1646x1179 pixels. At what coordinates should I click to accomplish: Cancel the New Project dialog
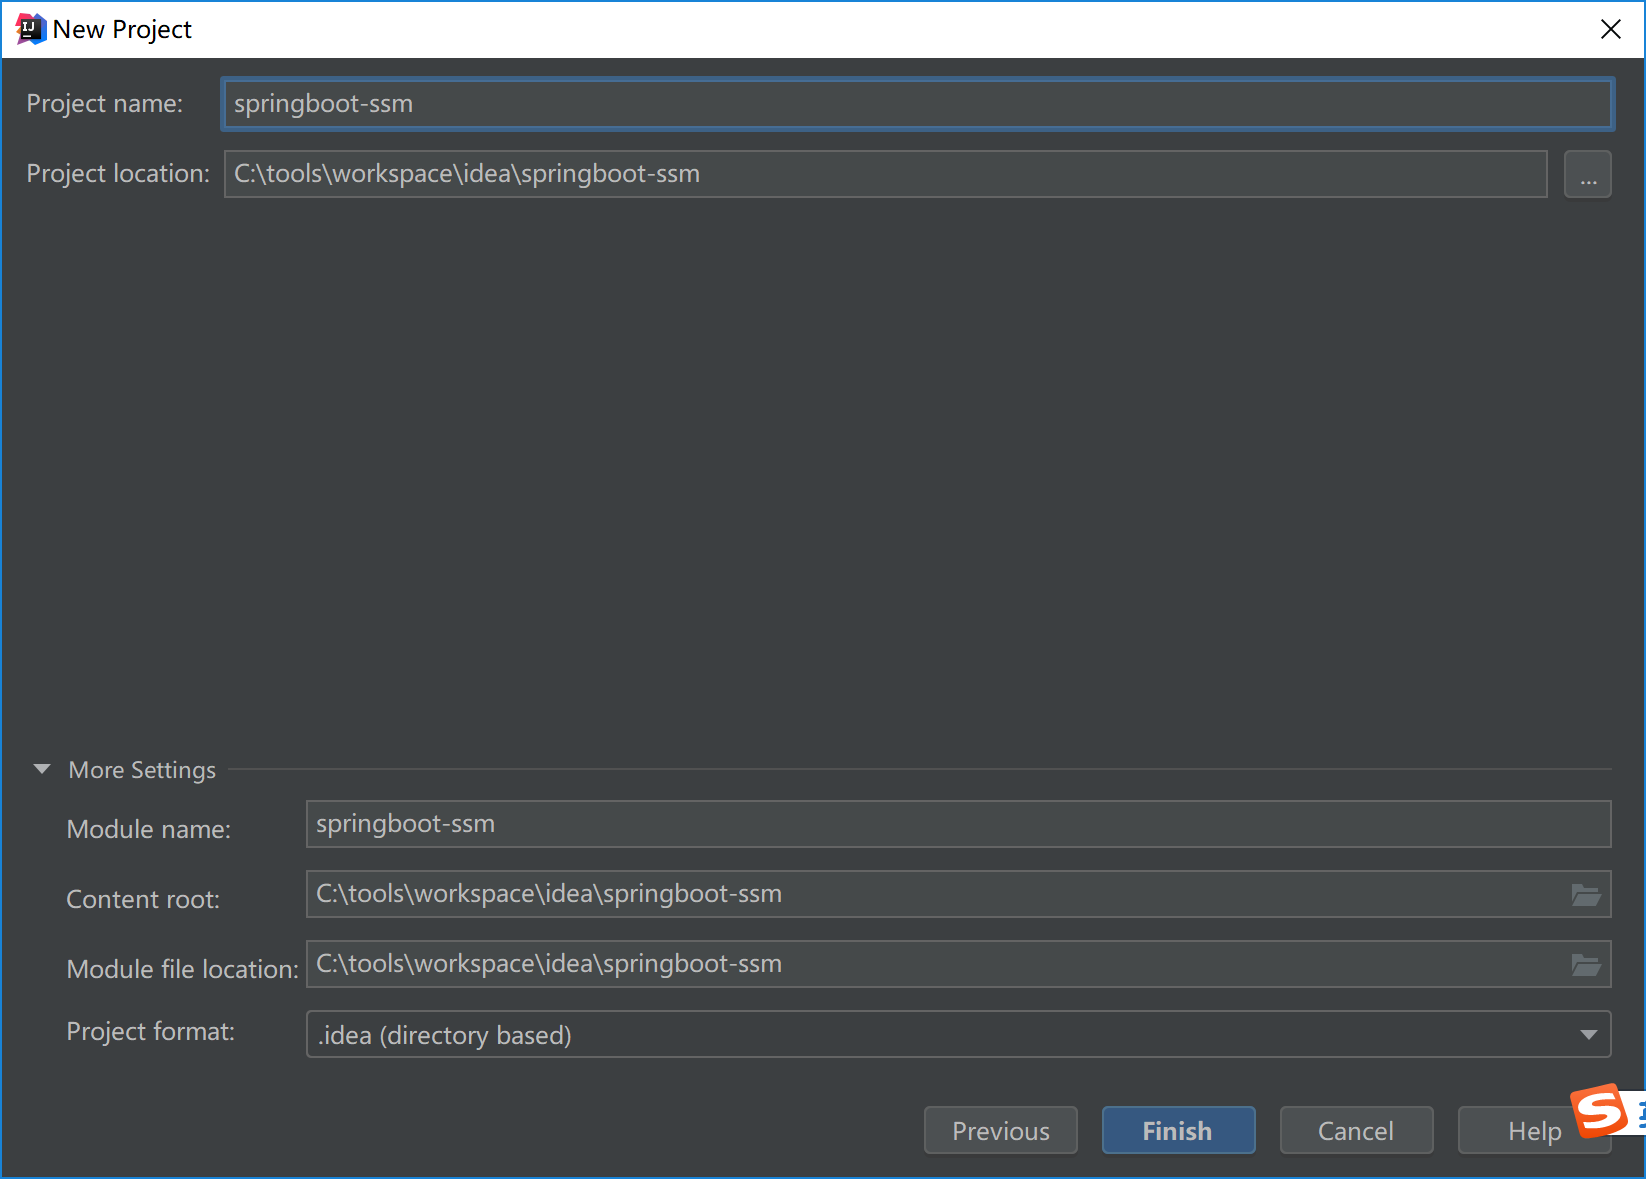pyautogui.click(x=1356, y=1130)
